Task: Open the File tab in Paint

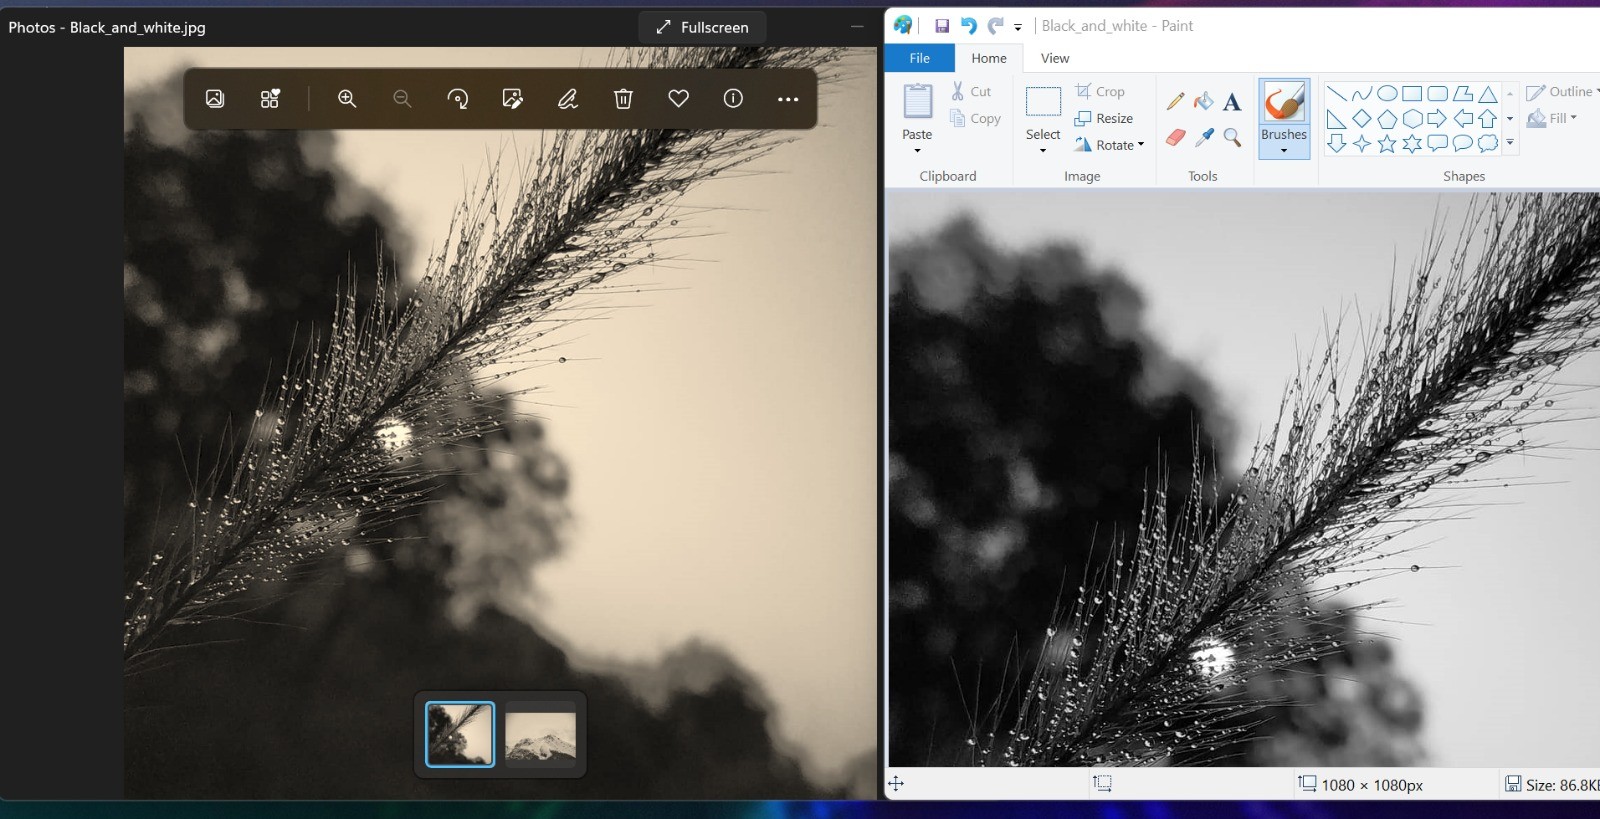Action: tap(920, 58)
